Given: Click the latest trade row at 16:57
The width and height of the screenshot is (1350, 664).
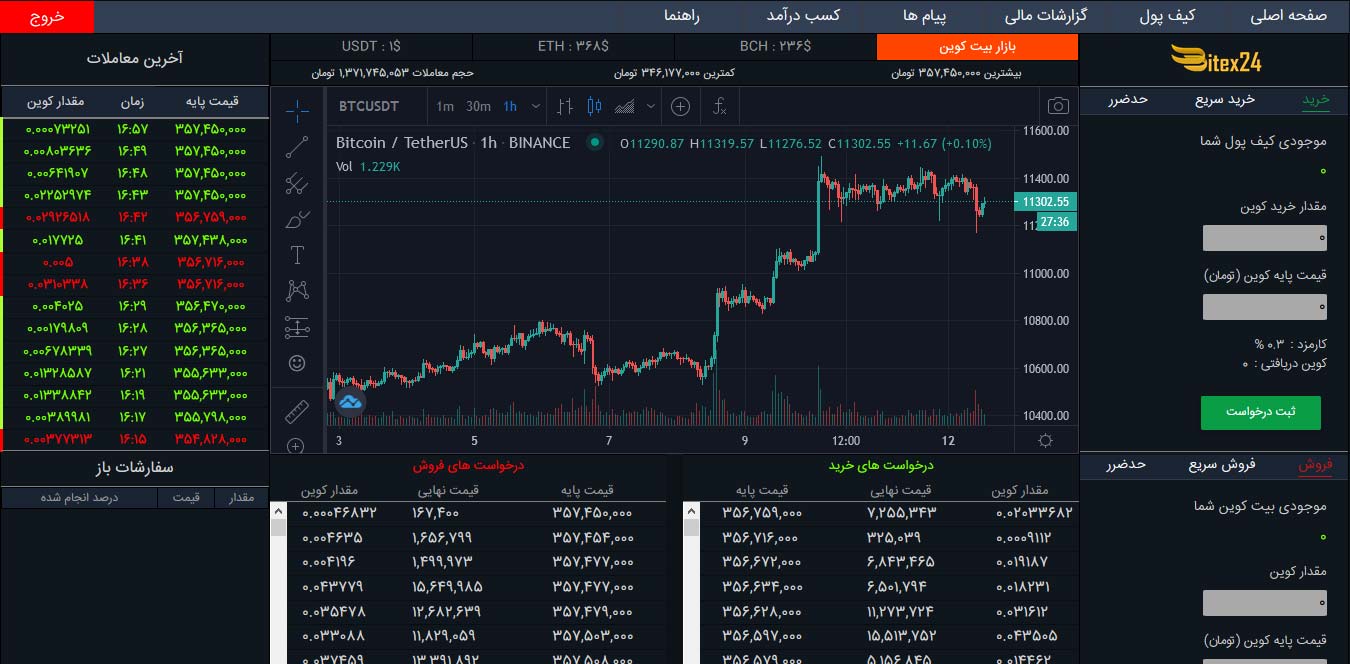Looking at the screenshot, I should [136, 129].
